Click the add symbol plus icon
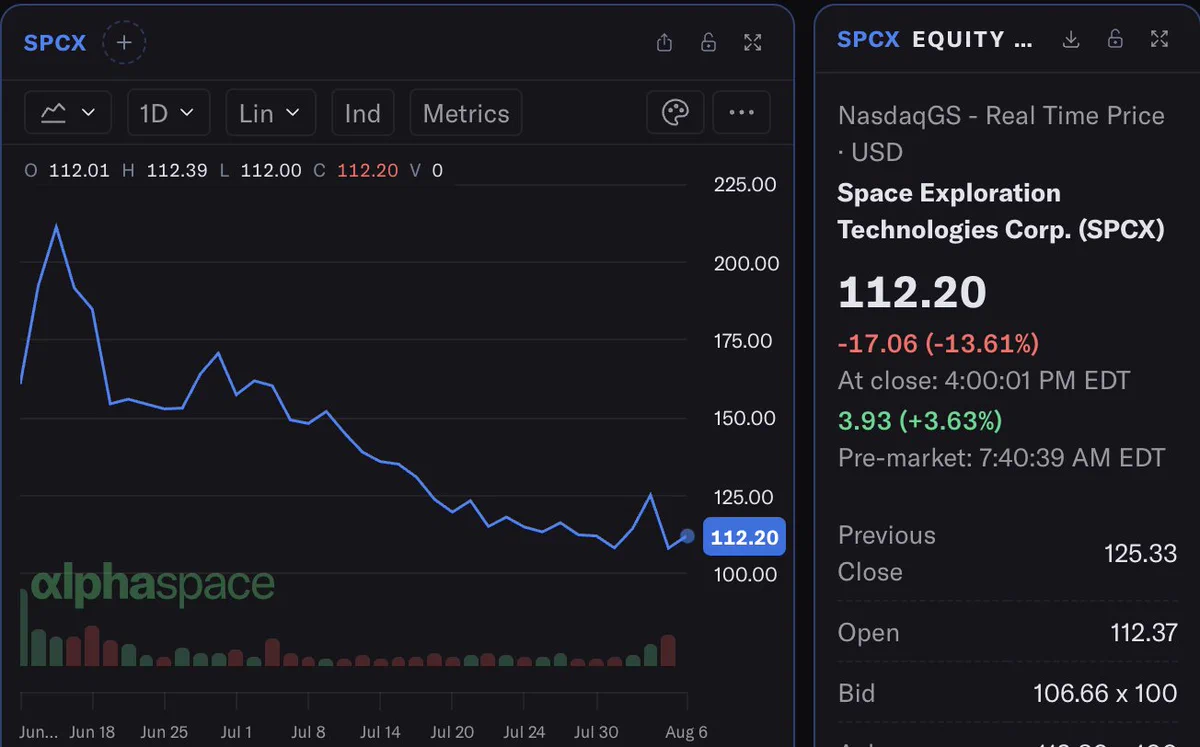 point(124,43)
